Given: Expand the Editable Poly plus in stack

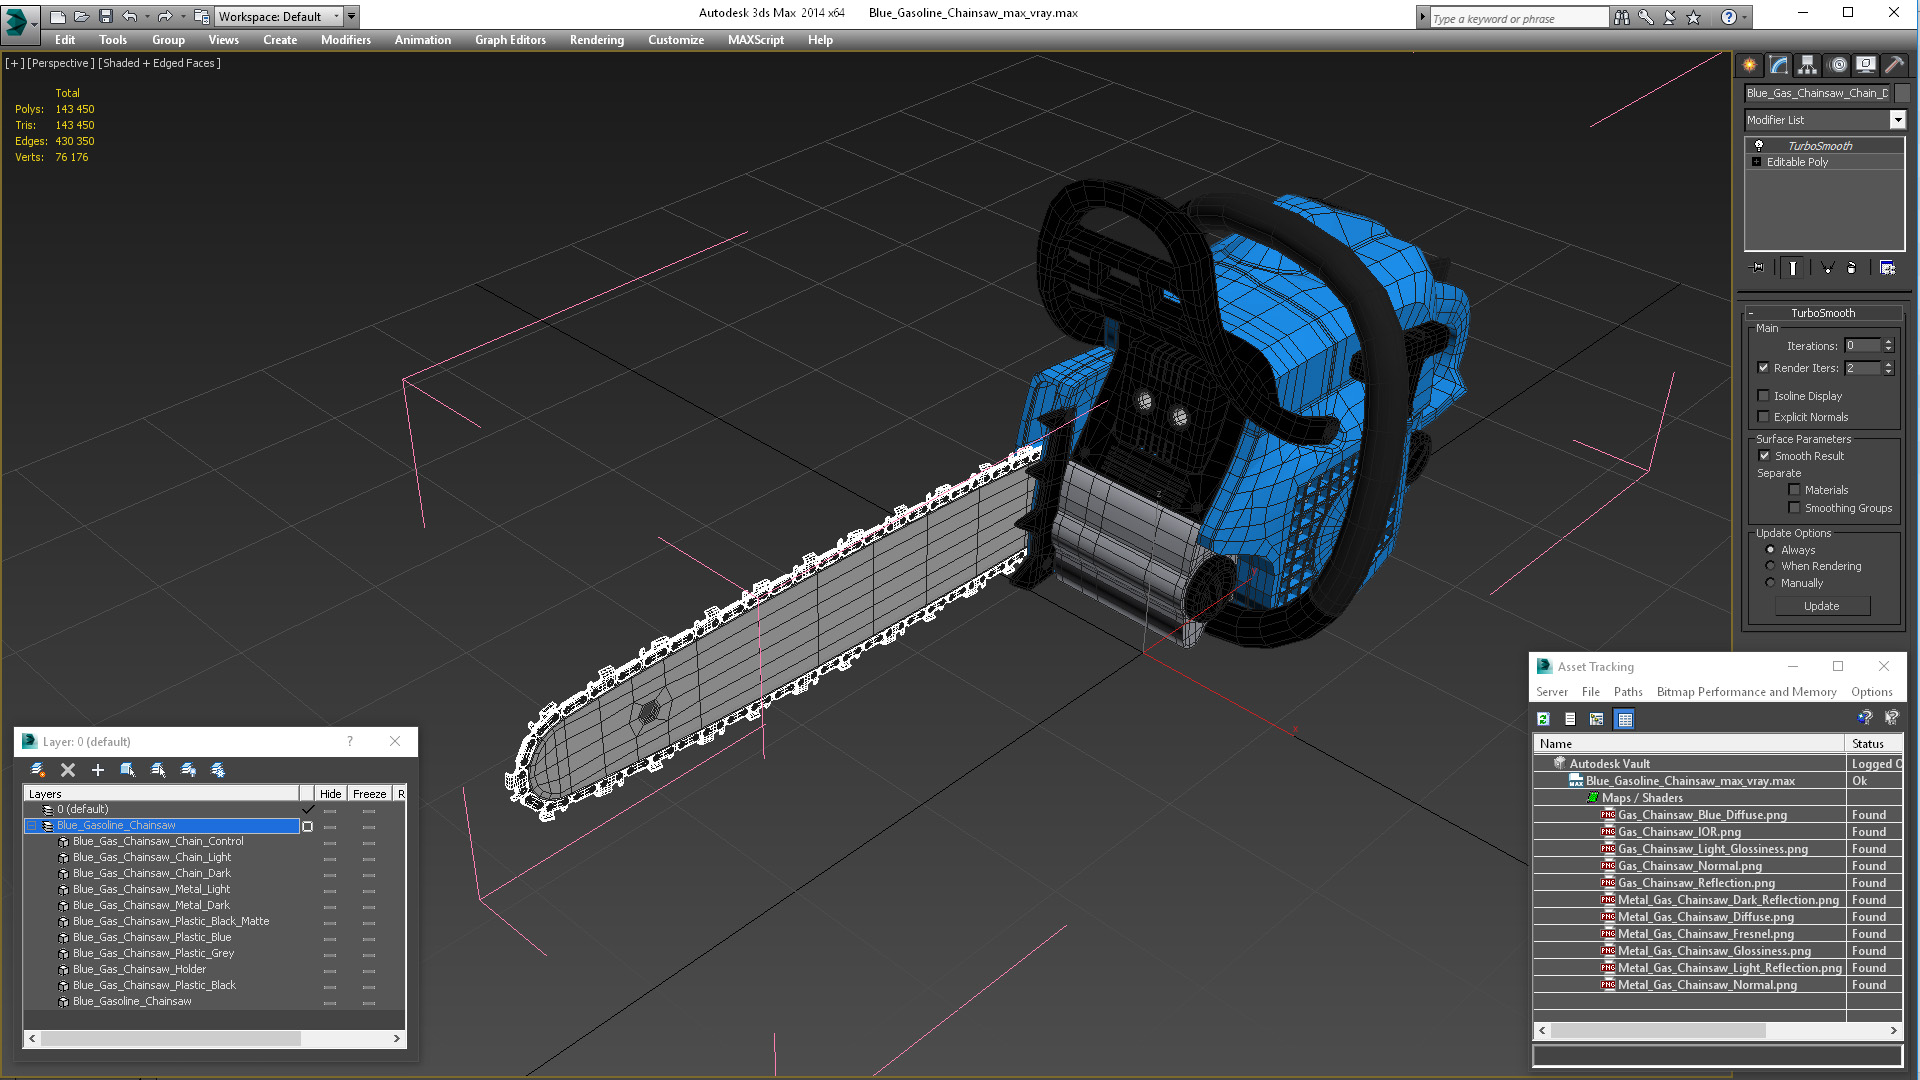Looking at the screenshot, I should tap(1756, 162).
